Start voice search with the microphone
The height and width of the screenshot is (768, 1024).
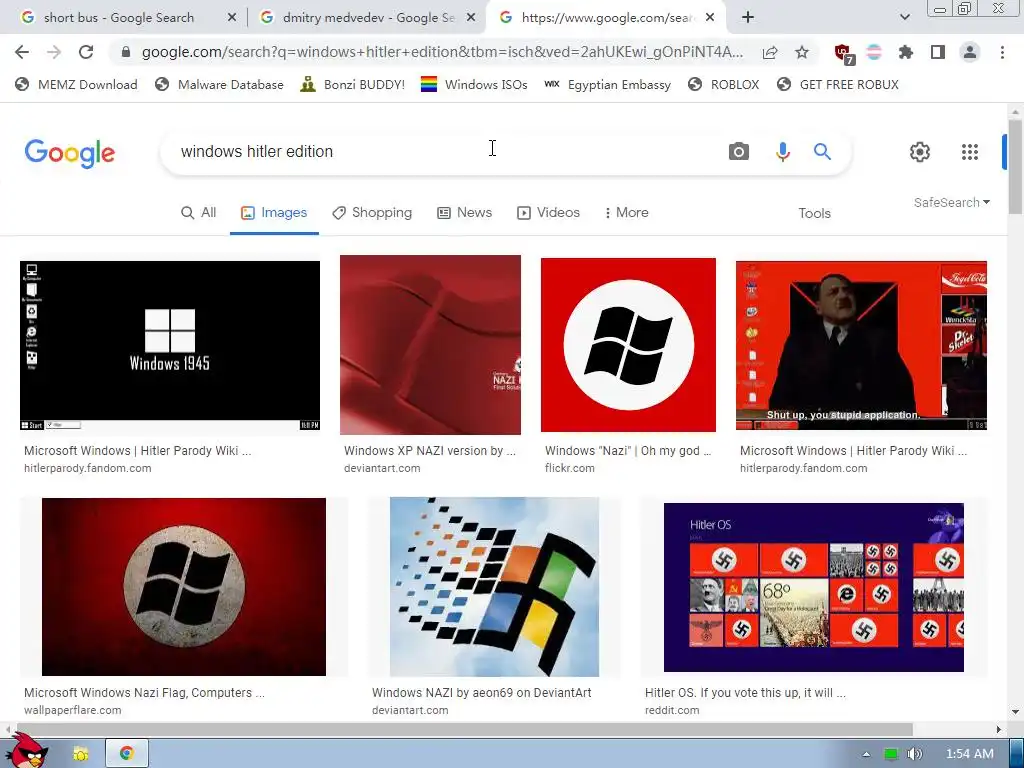(x=782, y=152)
